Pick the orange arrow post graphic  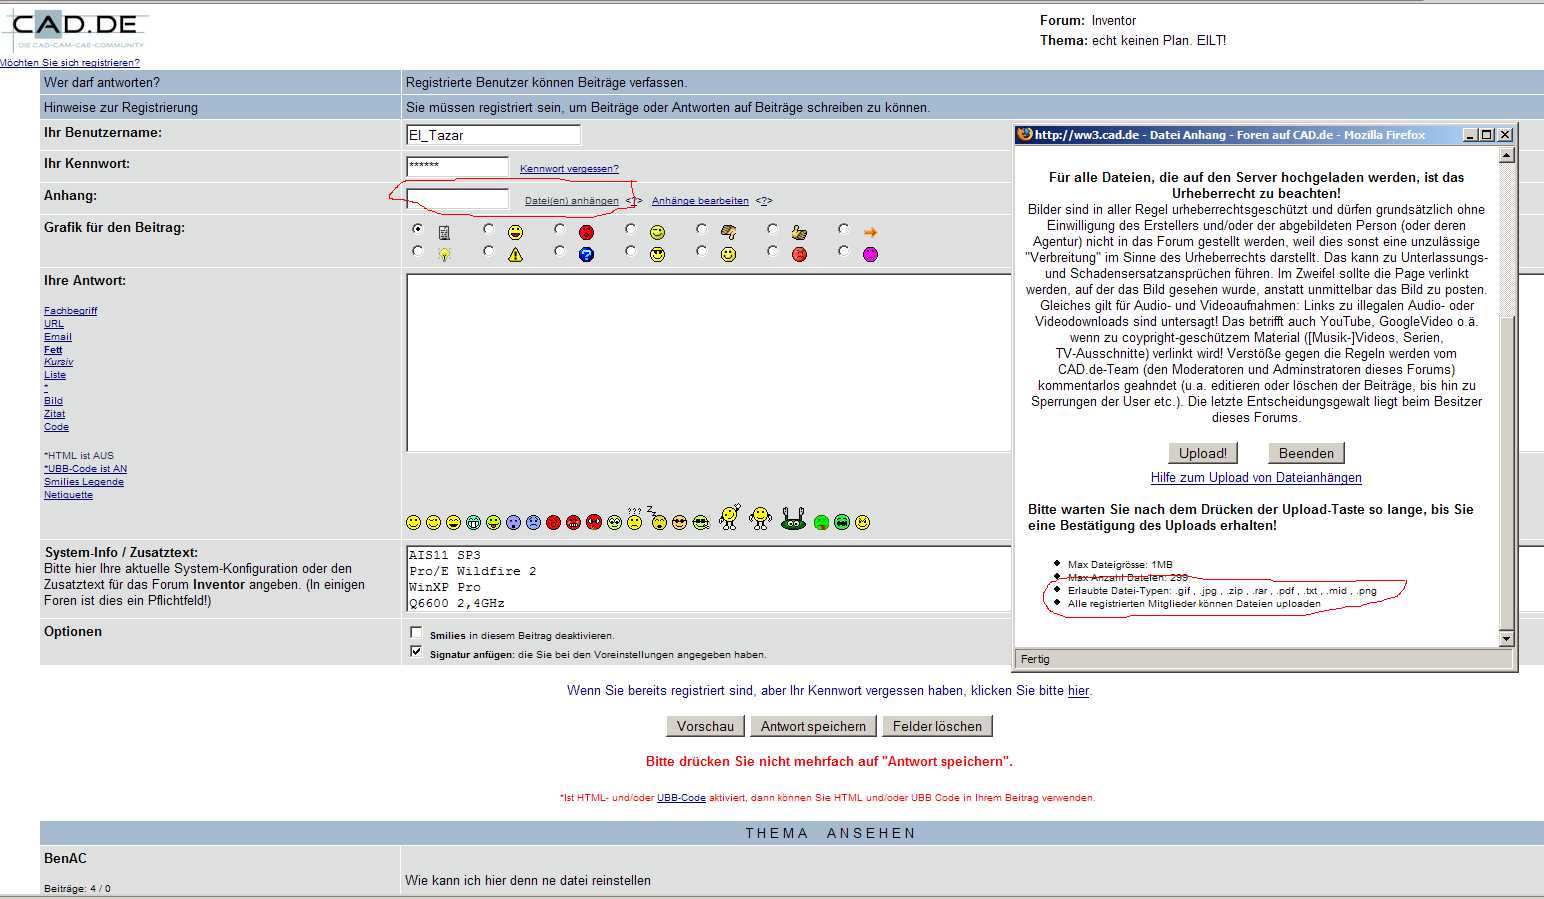click(870, 232)
